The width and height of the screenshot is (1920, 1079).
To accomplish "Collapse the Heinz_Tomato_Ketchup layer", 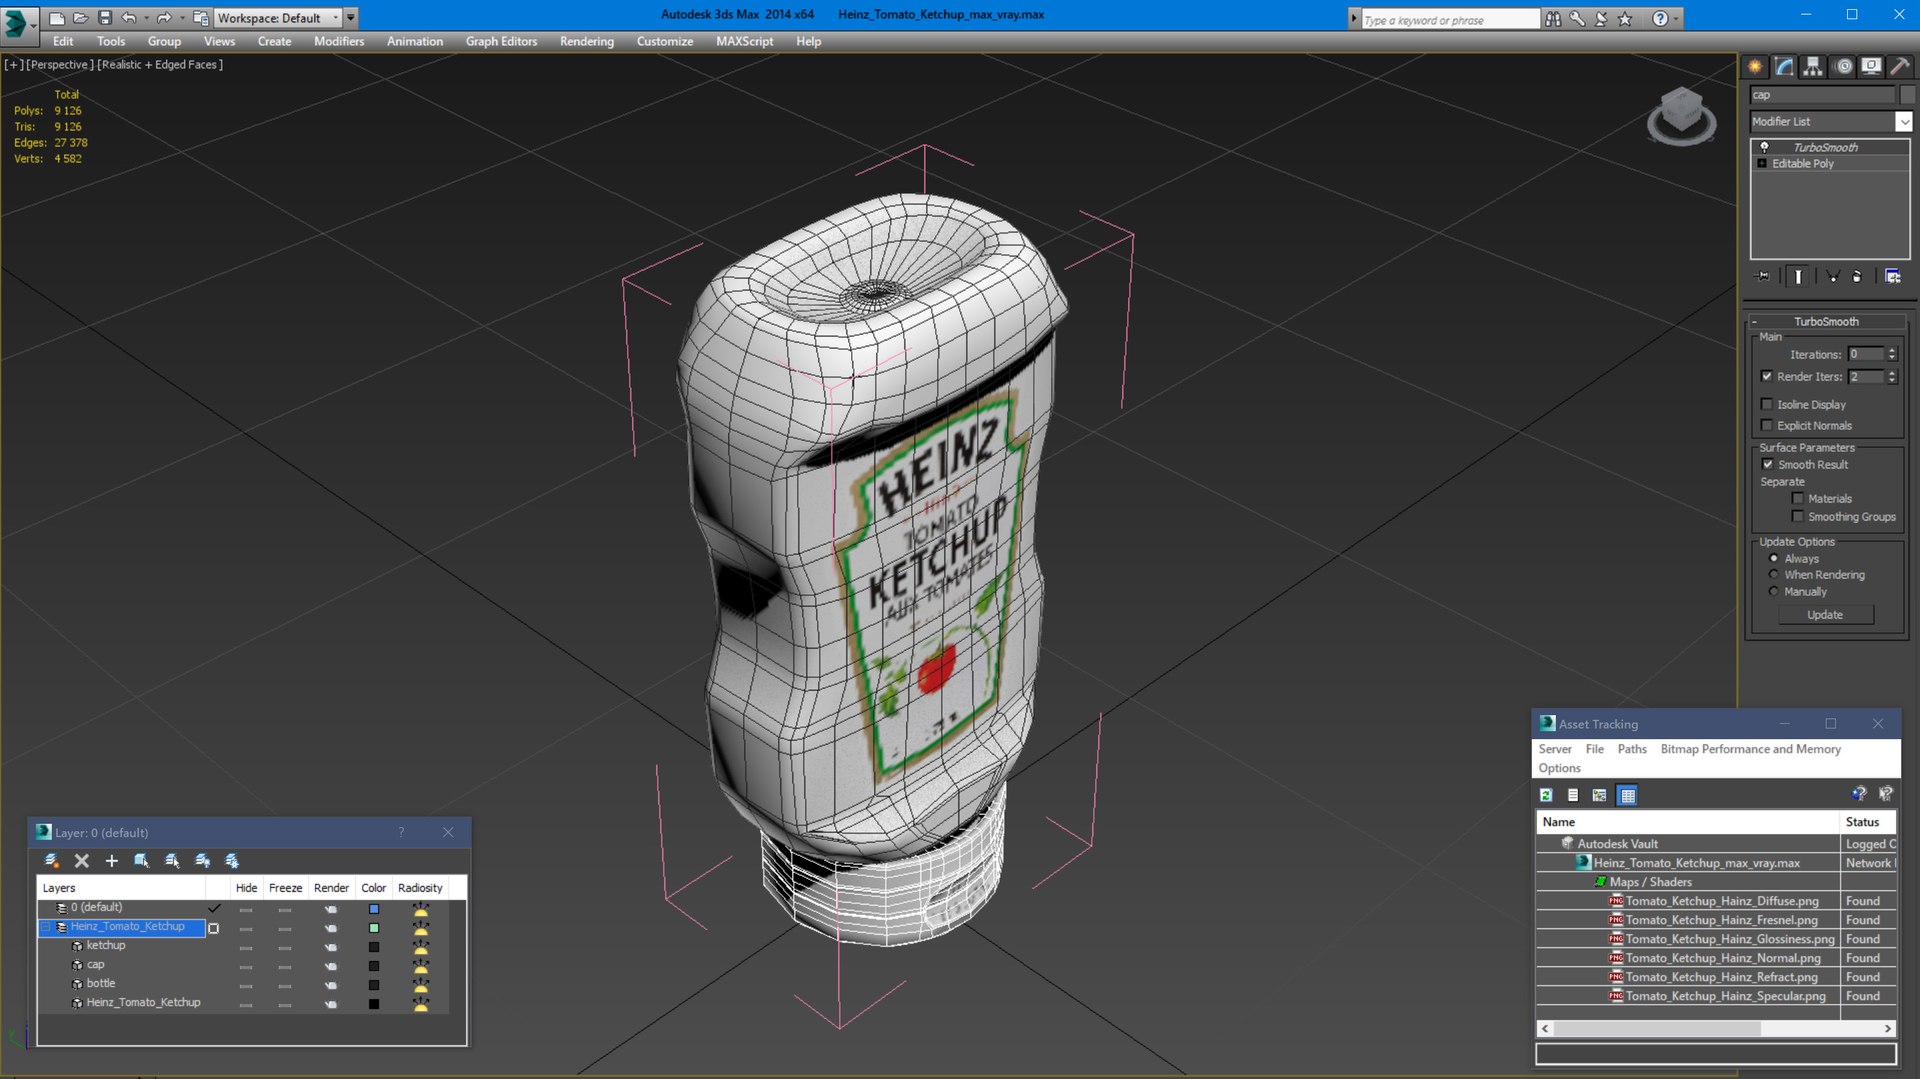I will pos(45,927).
